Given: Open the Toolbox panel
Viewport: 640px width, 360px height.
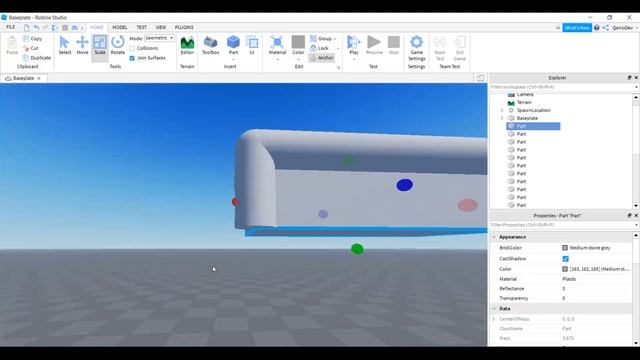Looking at the screenshot, I should (x=211, y=45).
